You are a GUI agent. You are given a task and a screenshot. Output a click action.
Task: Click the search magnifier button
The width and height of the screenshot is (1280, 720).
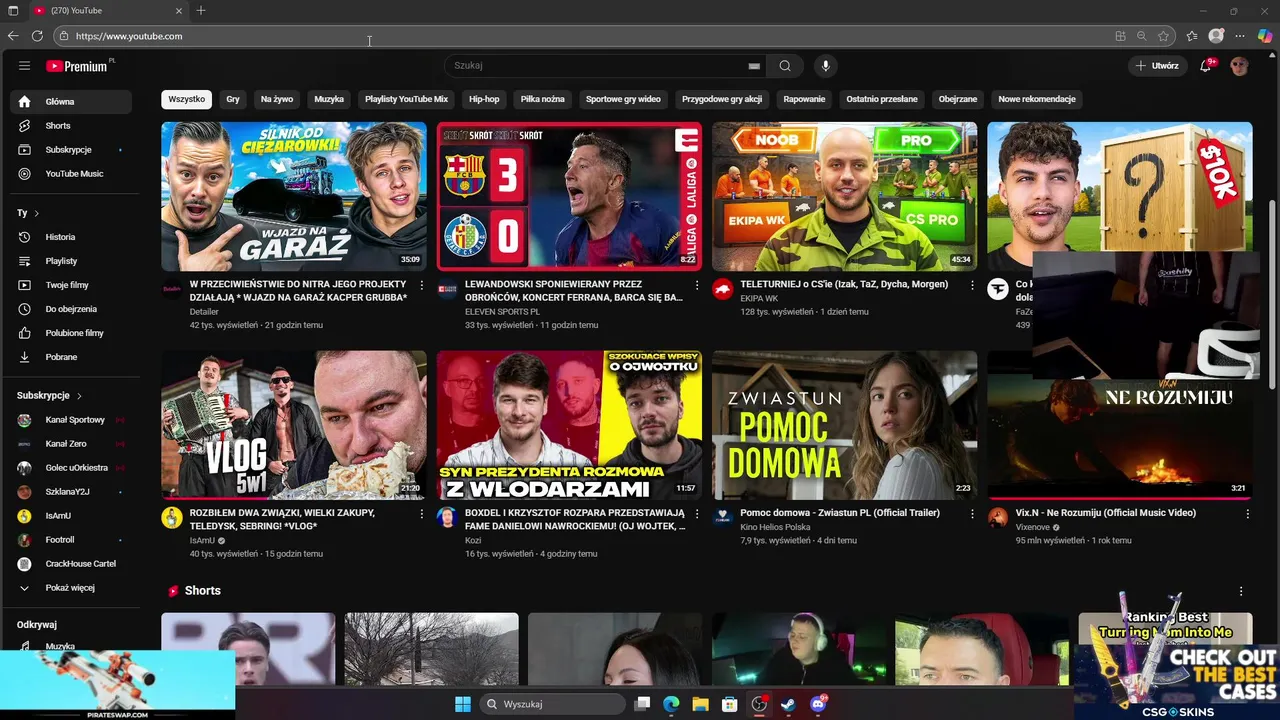[785, 66]
